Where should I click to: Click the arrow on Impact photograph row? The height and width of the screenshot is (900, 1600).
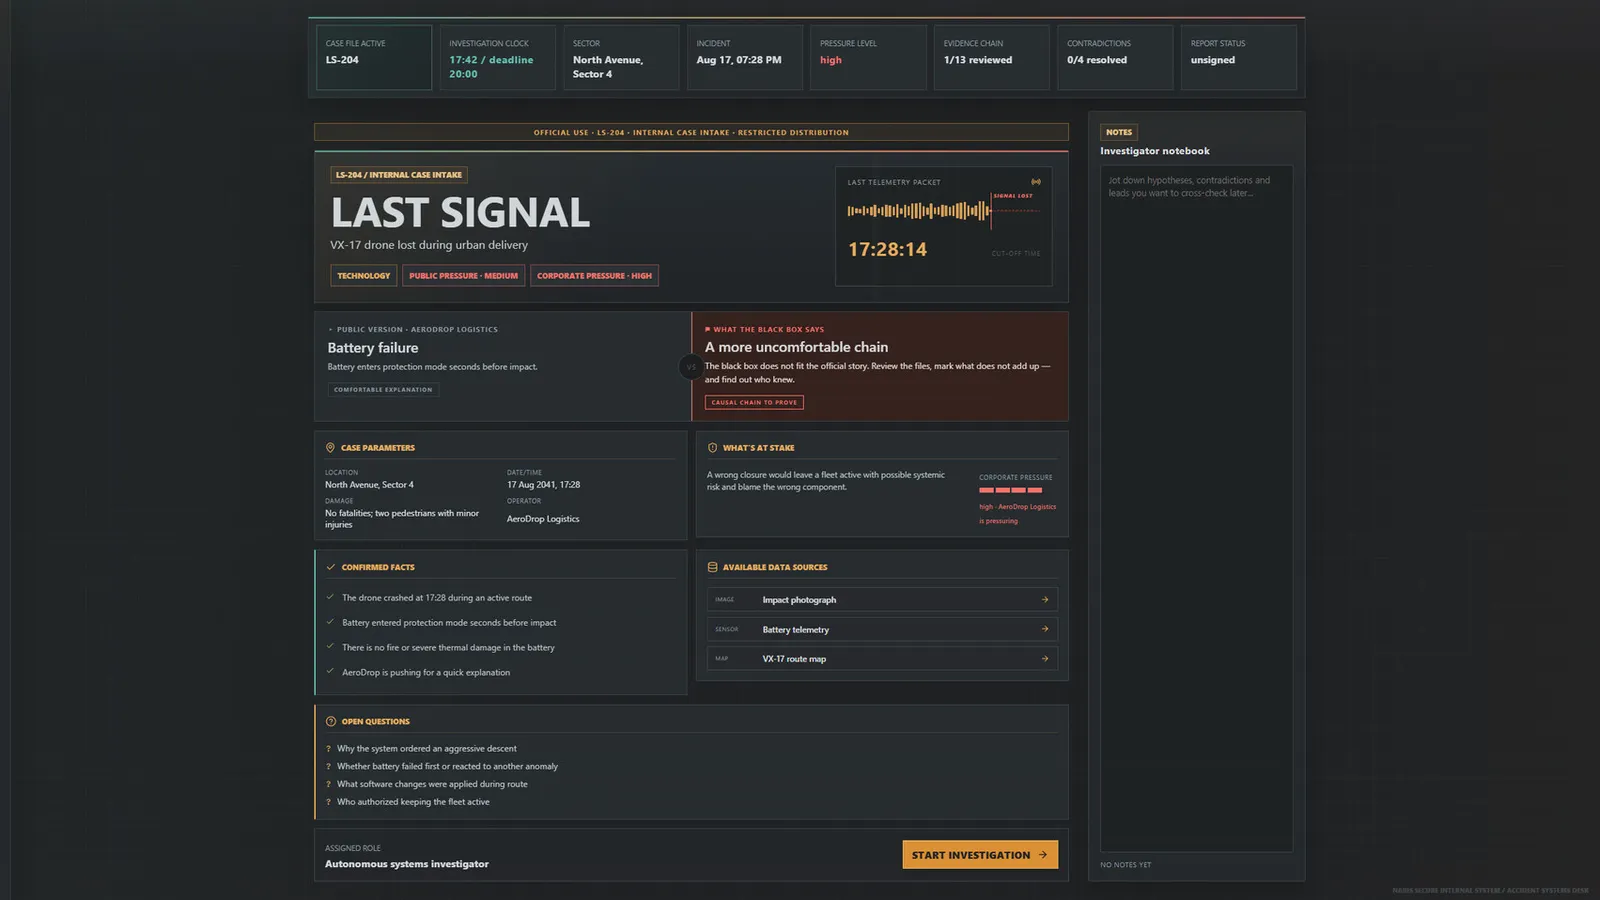tap(1045, 600)
